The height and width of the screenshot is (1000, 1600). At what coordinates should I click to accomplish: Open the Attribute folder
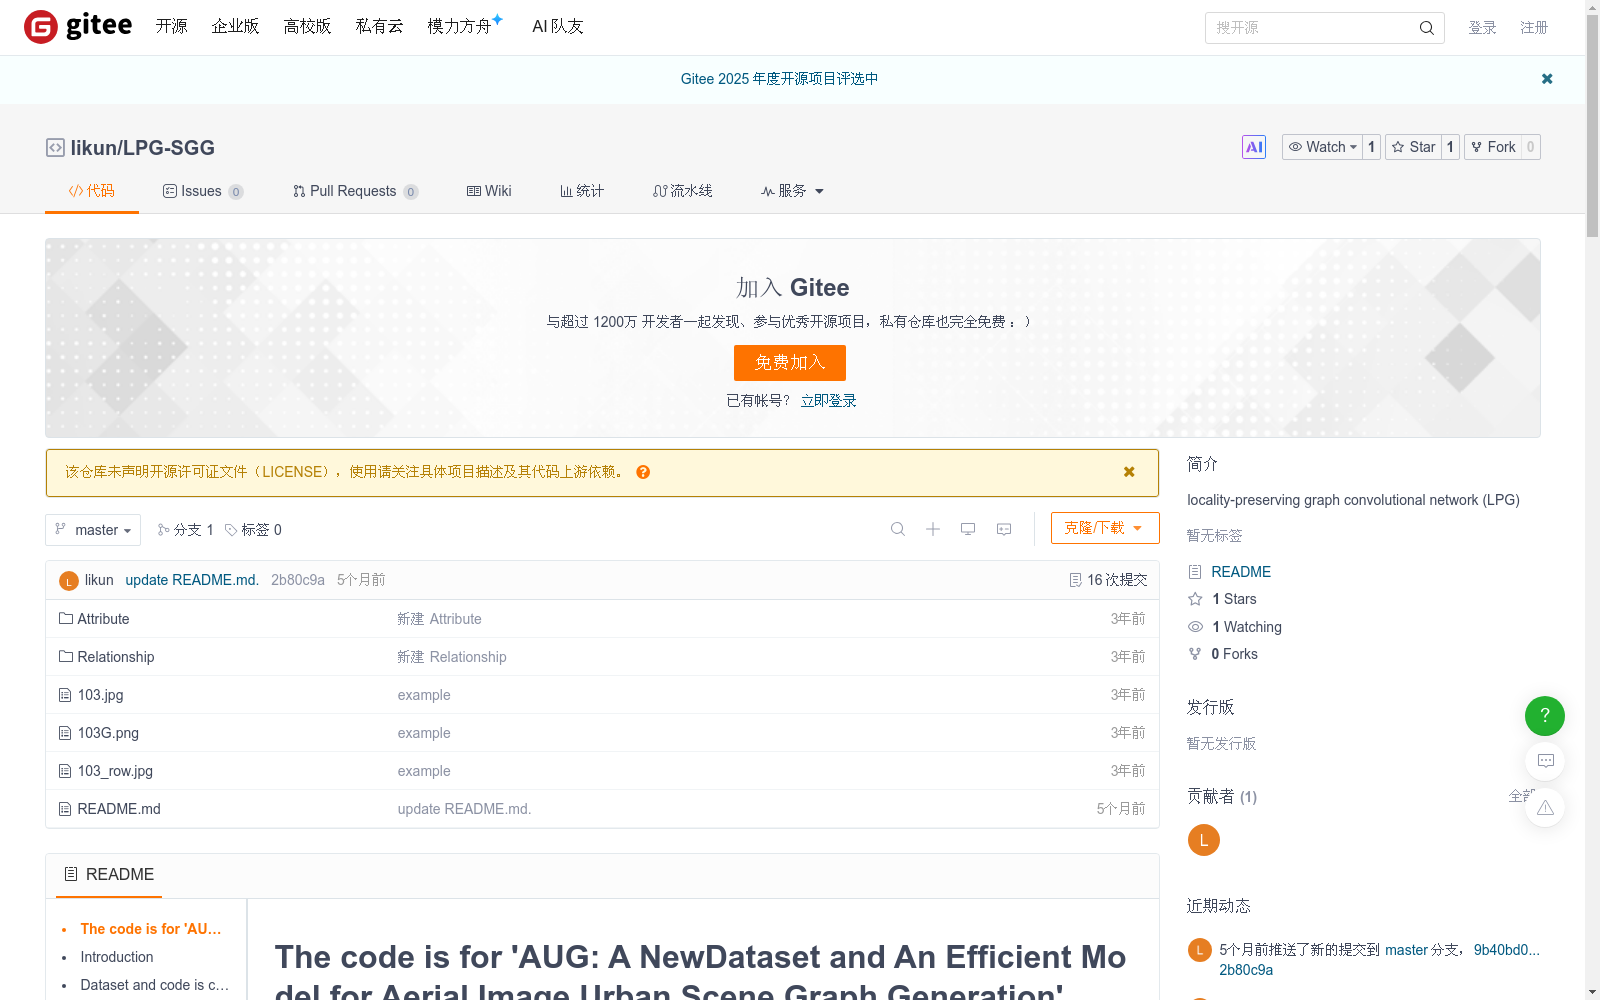click(103, 619)
